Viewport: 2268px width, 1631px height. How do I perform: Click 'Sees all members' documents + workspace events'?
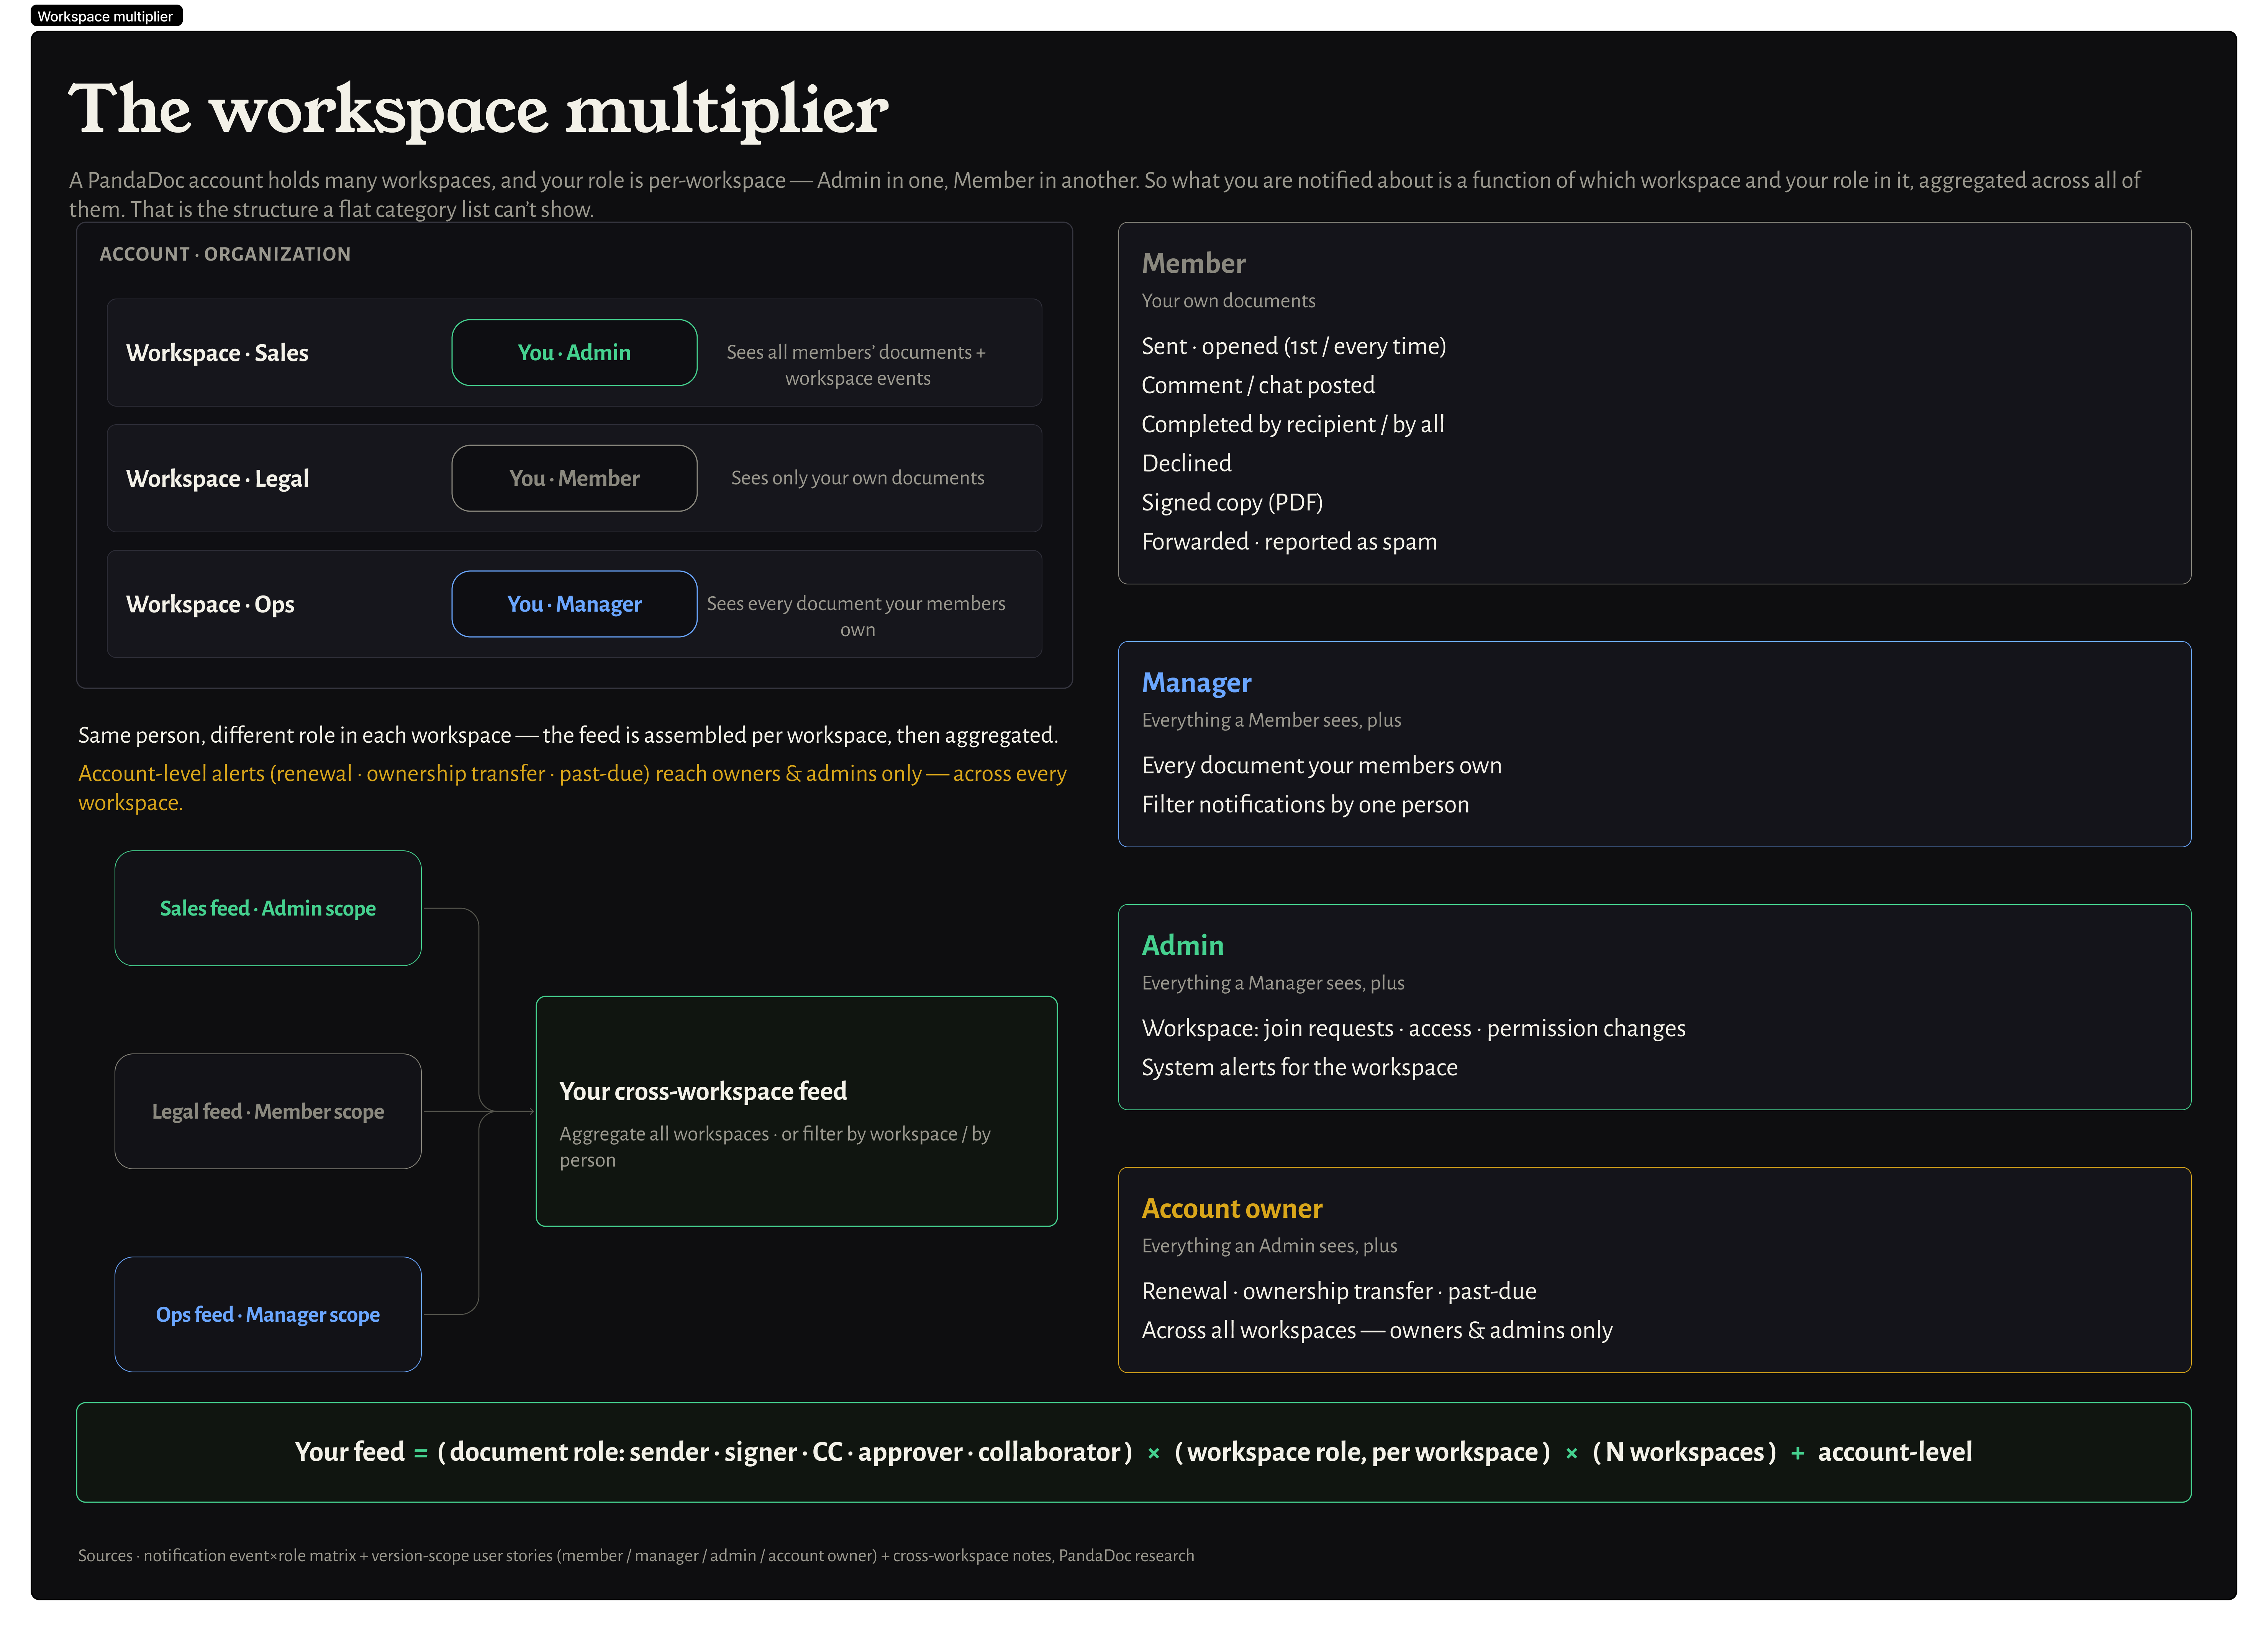(857, 365)
